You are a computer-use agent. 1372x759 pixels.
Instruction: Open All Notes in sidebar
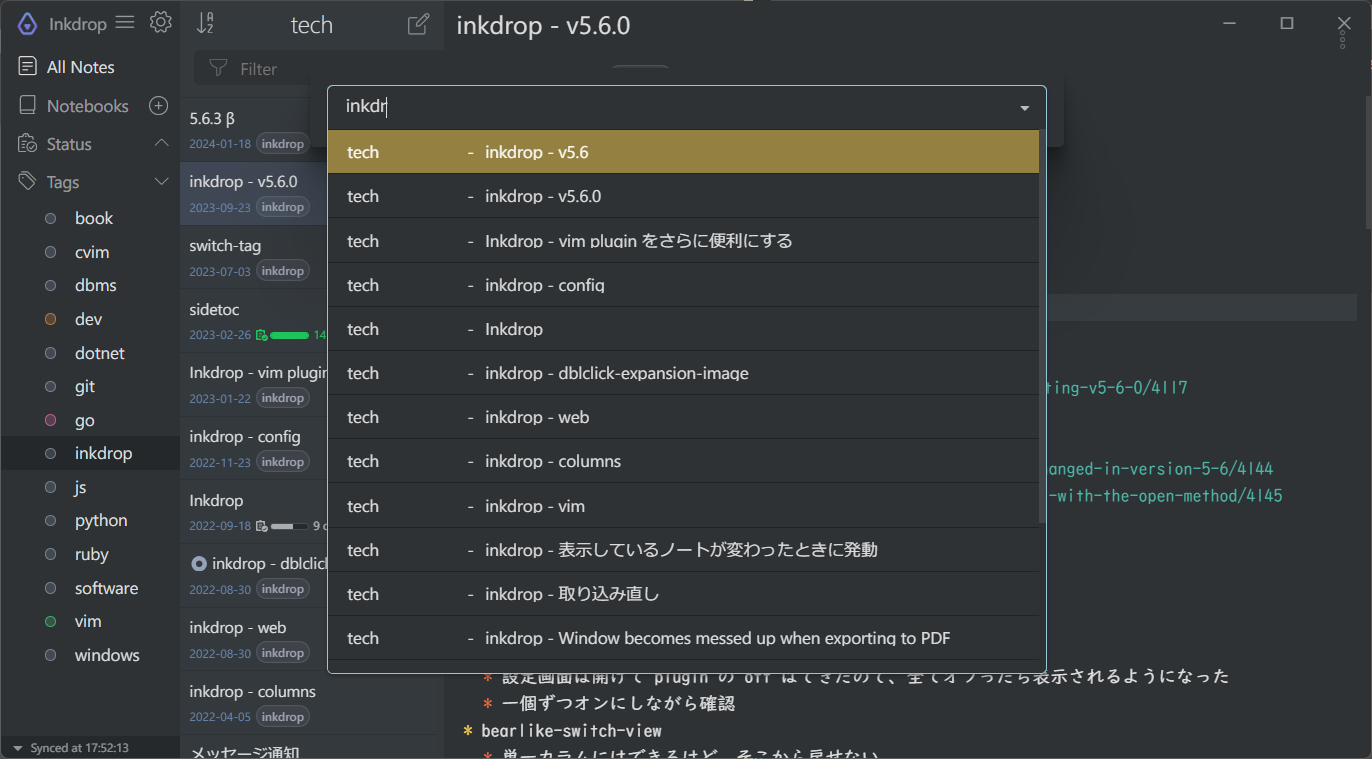[90, 67]
